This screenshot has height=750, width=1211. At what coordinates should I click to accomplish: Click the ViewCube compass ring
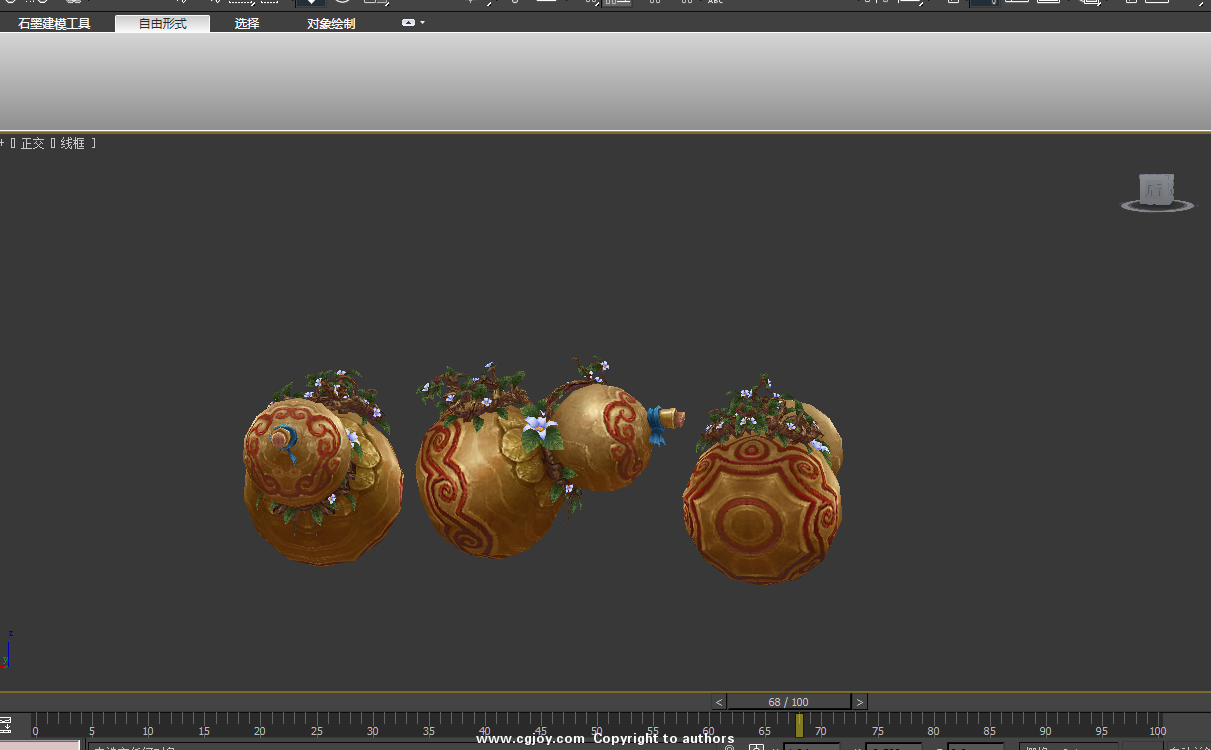point(1156,207)
